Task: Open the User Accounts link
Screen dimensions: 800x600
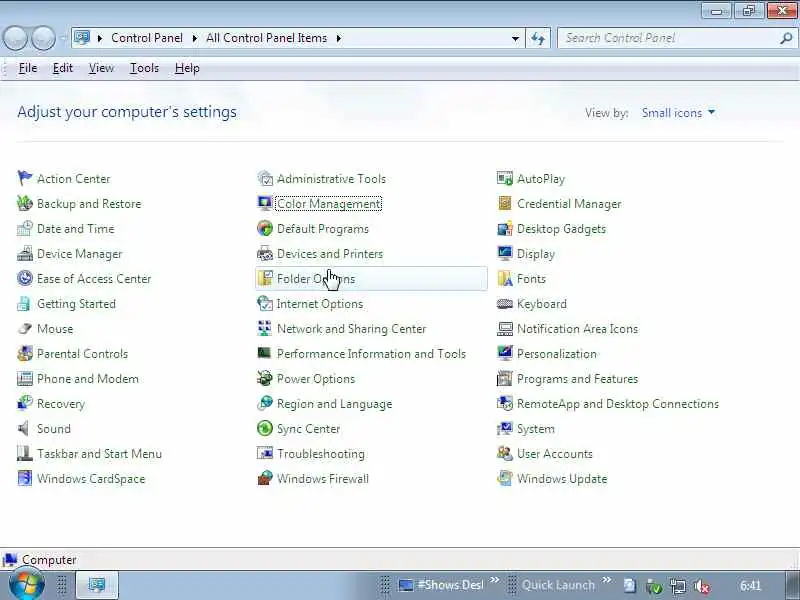Action: click(x=555, y=454)
